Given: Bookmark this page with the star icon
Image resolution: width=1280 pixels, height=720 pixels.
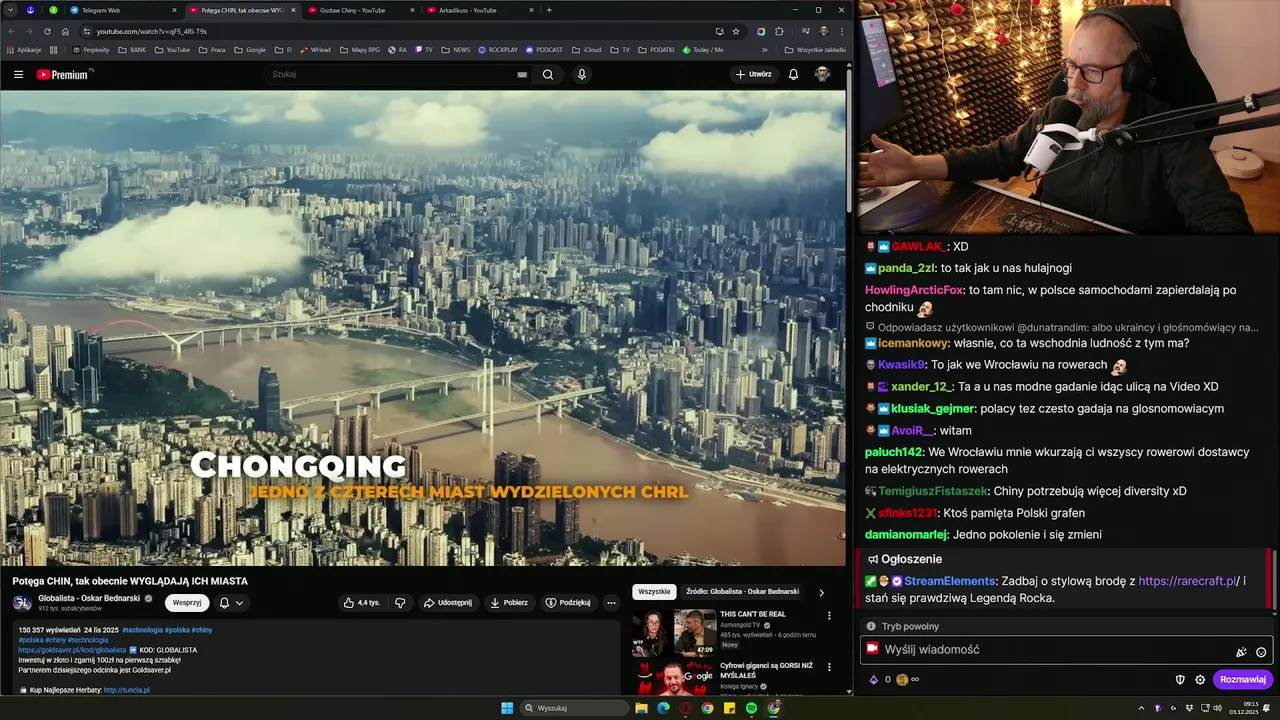Looking at the screenshot, I should (736, 31).
